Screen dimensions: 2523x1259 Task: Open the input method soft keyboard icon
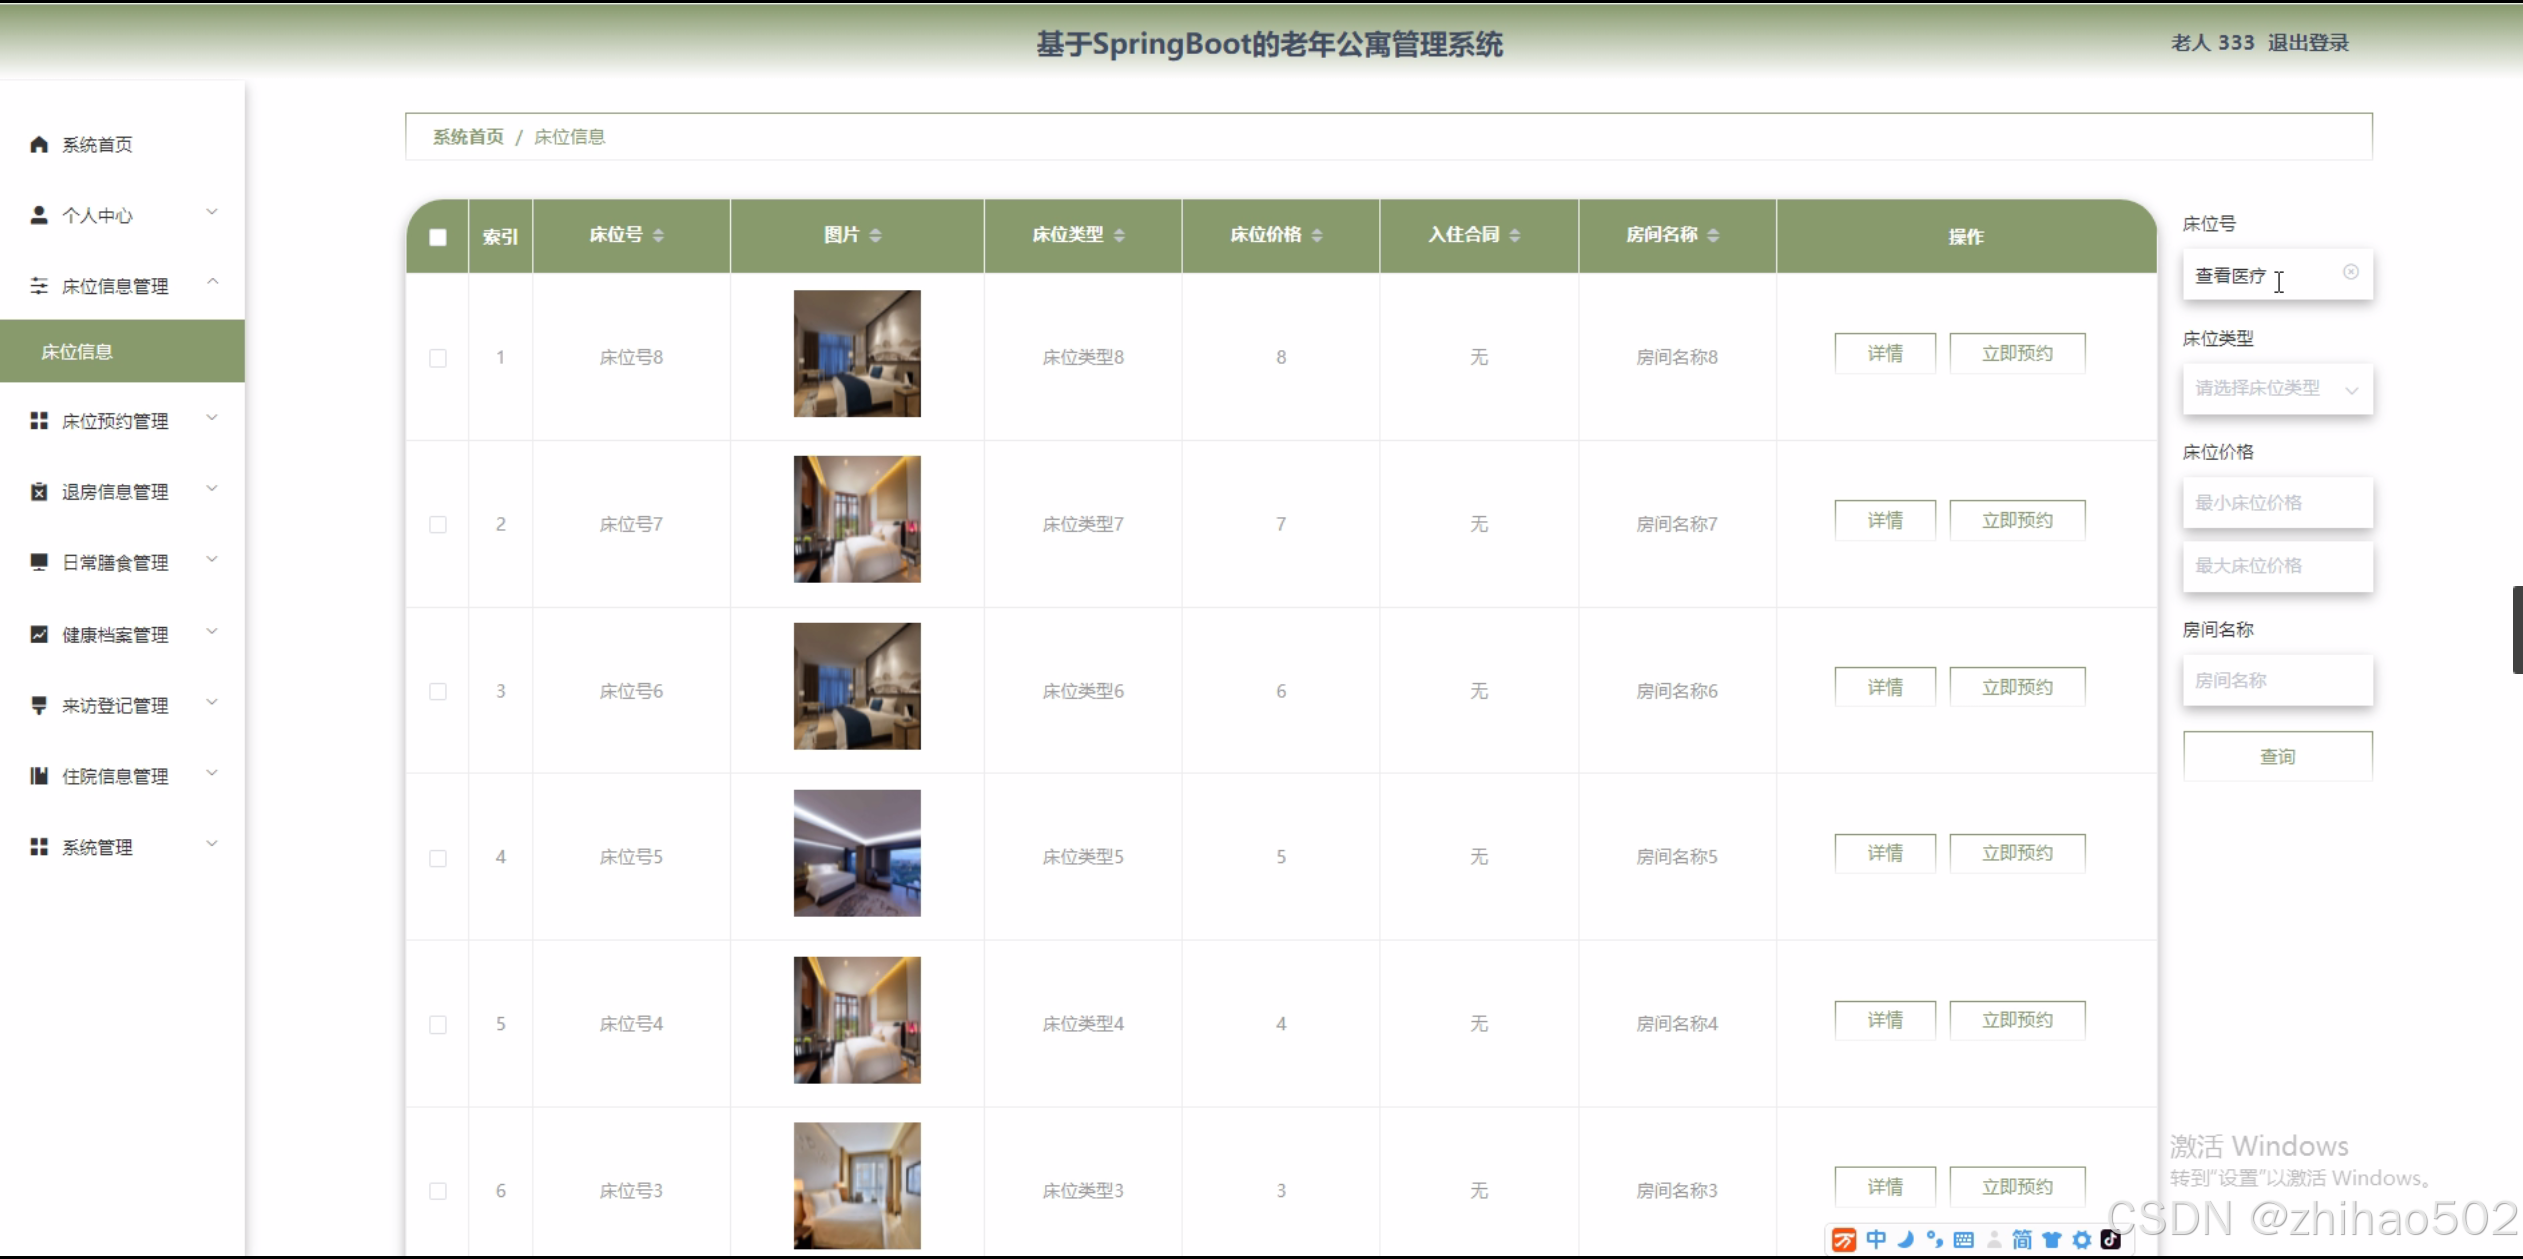pos(1963,1240)
